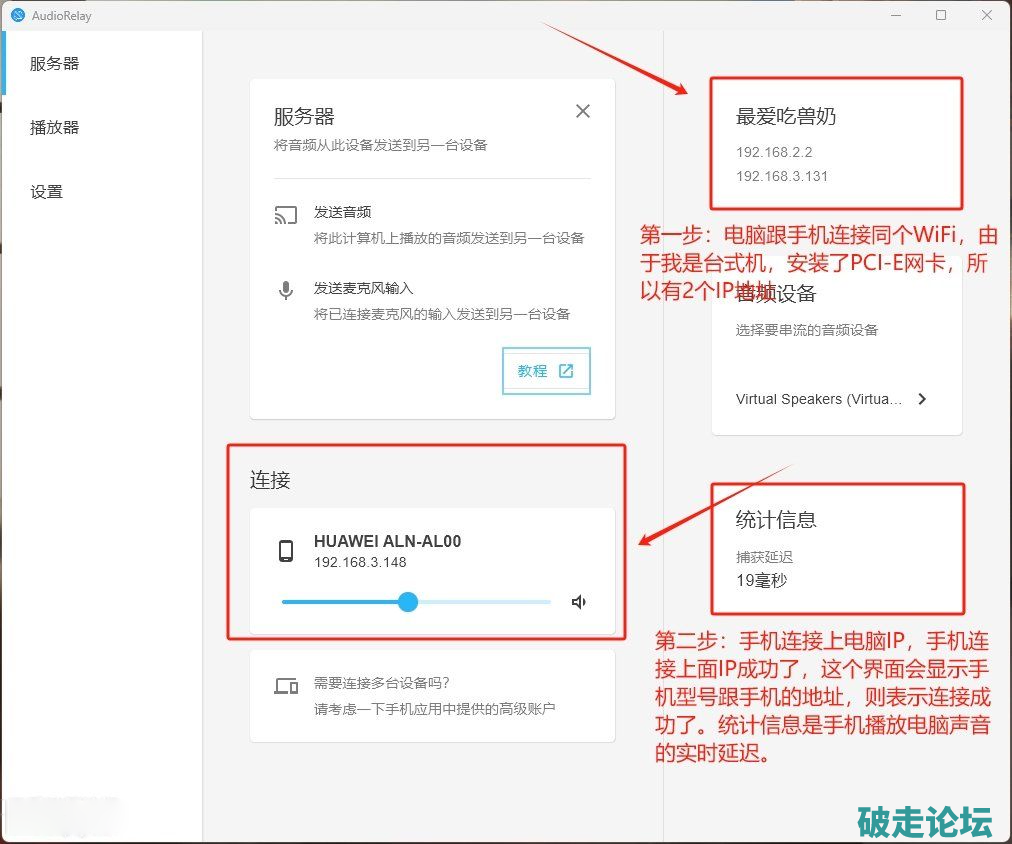Screen dimensions: 1012x844
Task: Click the 请考虑一下手机应用中提供的高级账户 text
Action: click(x=434, y=708)
